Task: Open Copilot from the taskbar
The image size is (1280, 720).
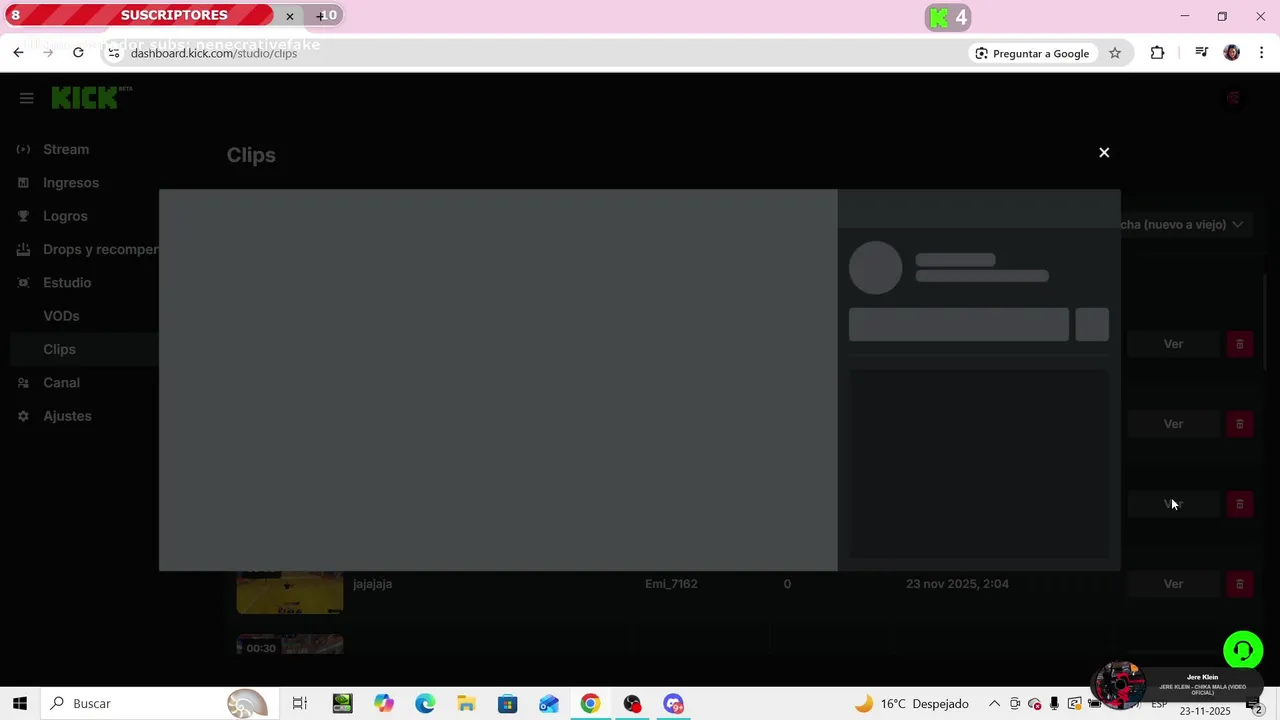Action: tap(384, 704)
